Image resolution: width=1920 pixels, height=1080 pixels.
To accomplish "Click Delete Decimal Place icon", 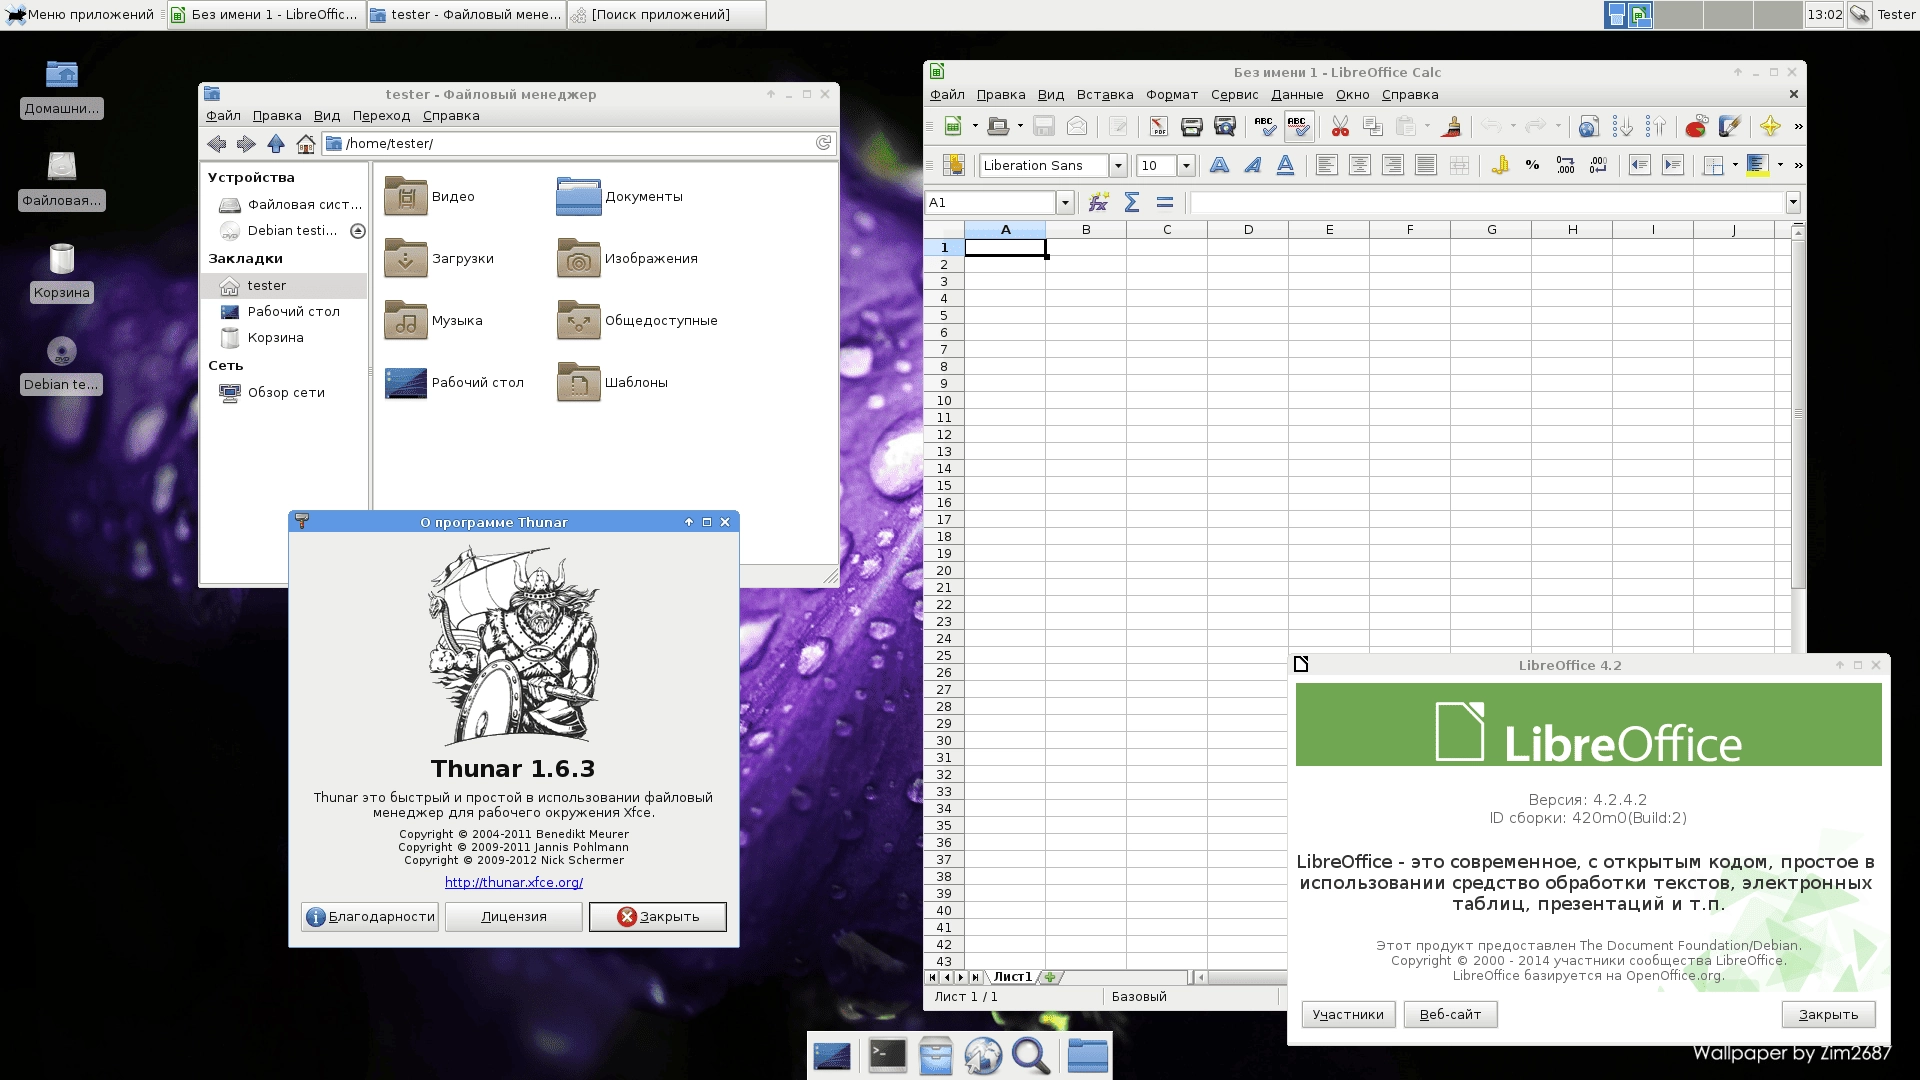I will [1598, 165].
